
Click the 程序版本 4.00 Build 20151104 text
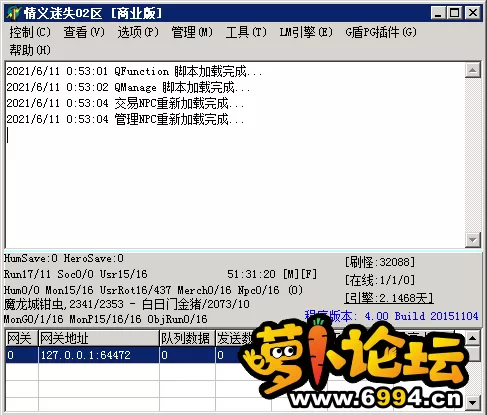click(x=391, y=316)
